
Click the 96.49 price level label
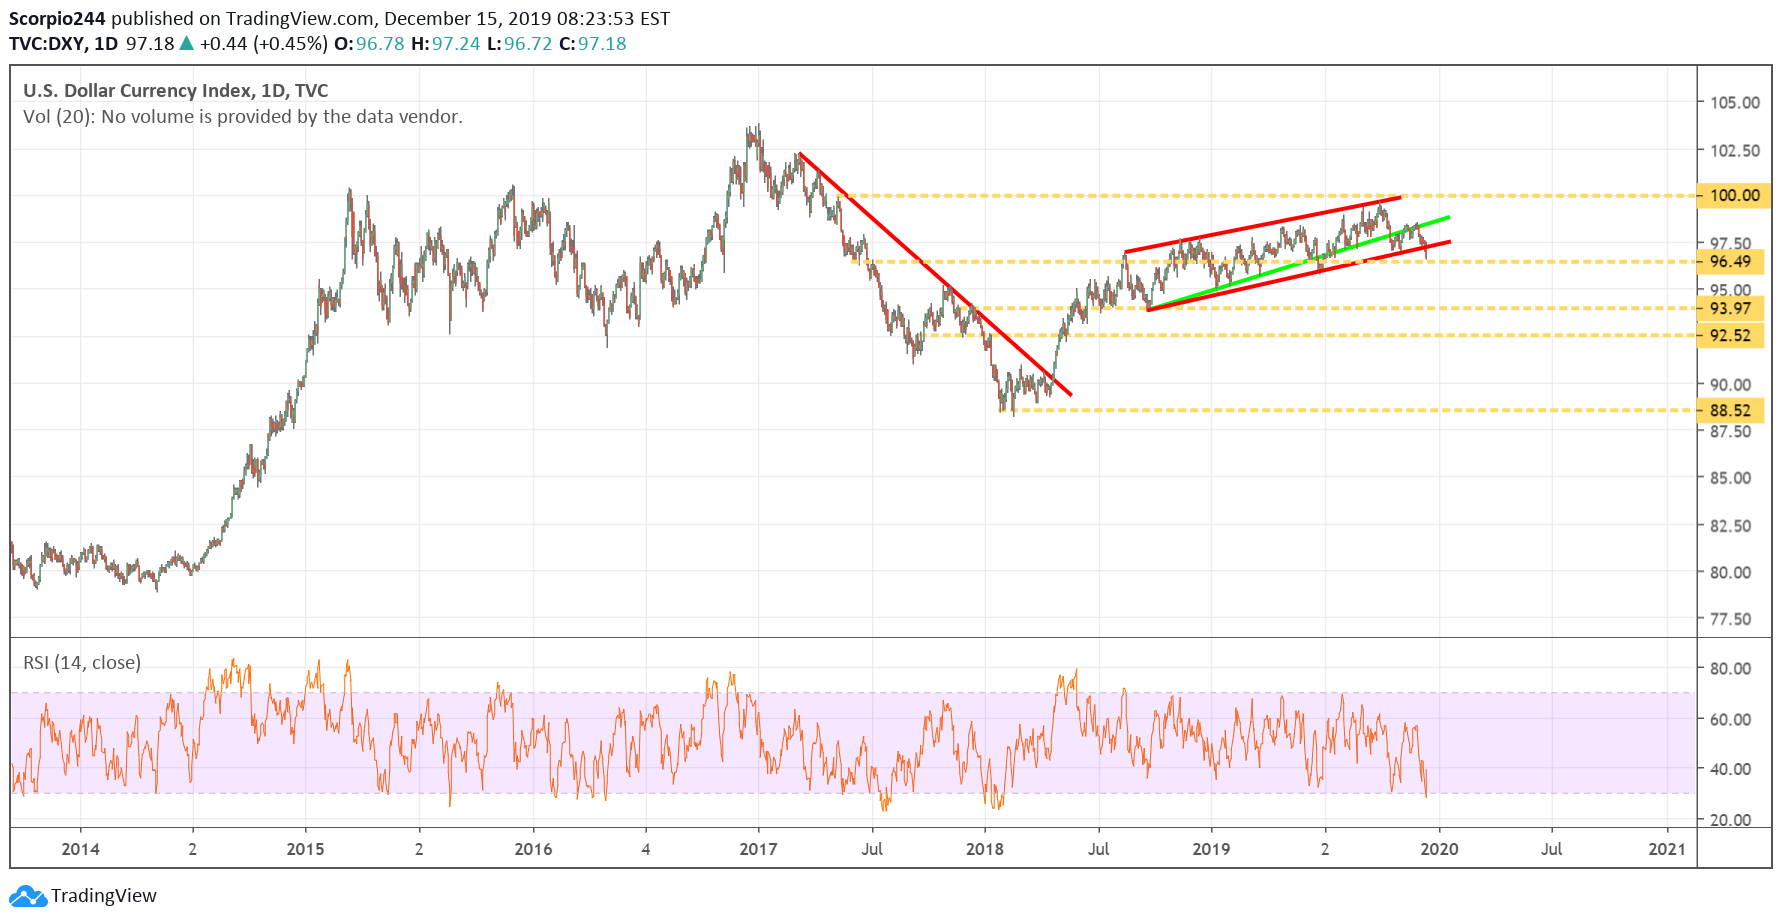1730,261
